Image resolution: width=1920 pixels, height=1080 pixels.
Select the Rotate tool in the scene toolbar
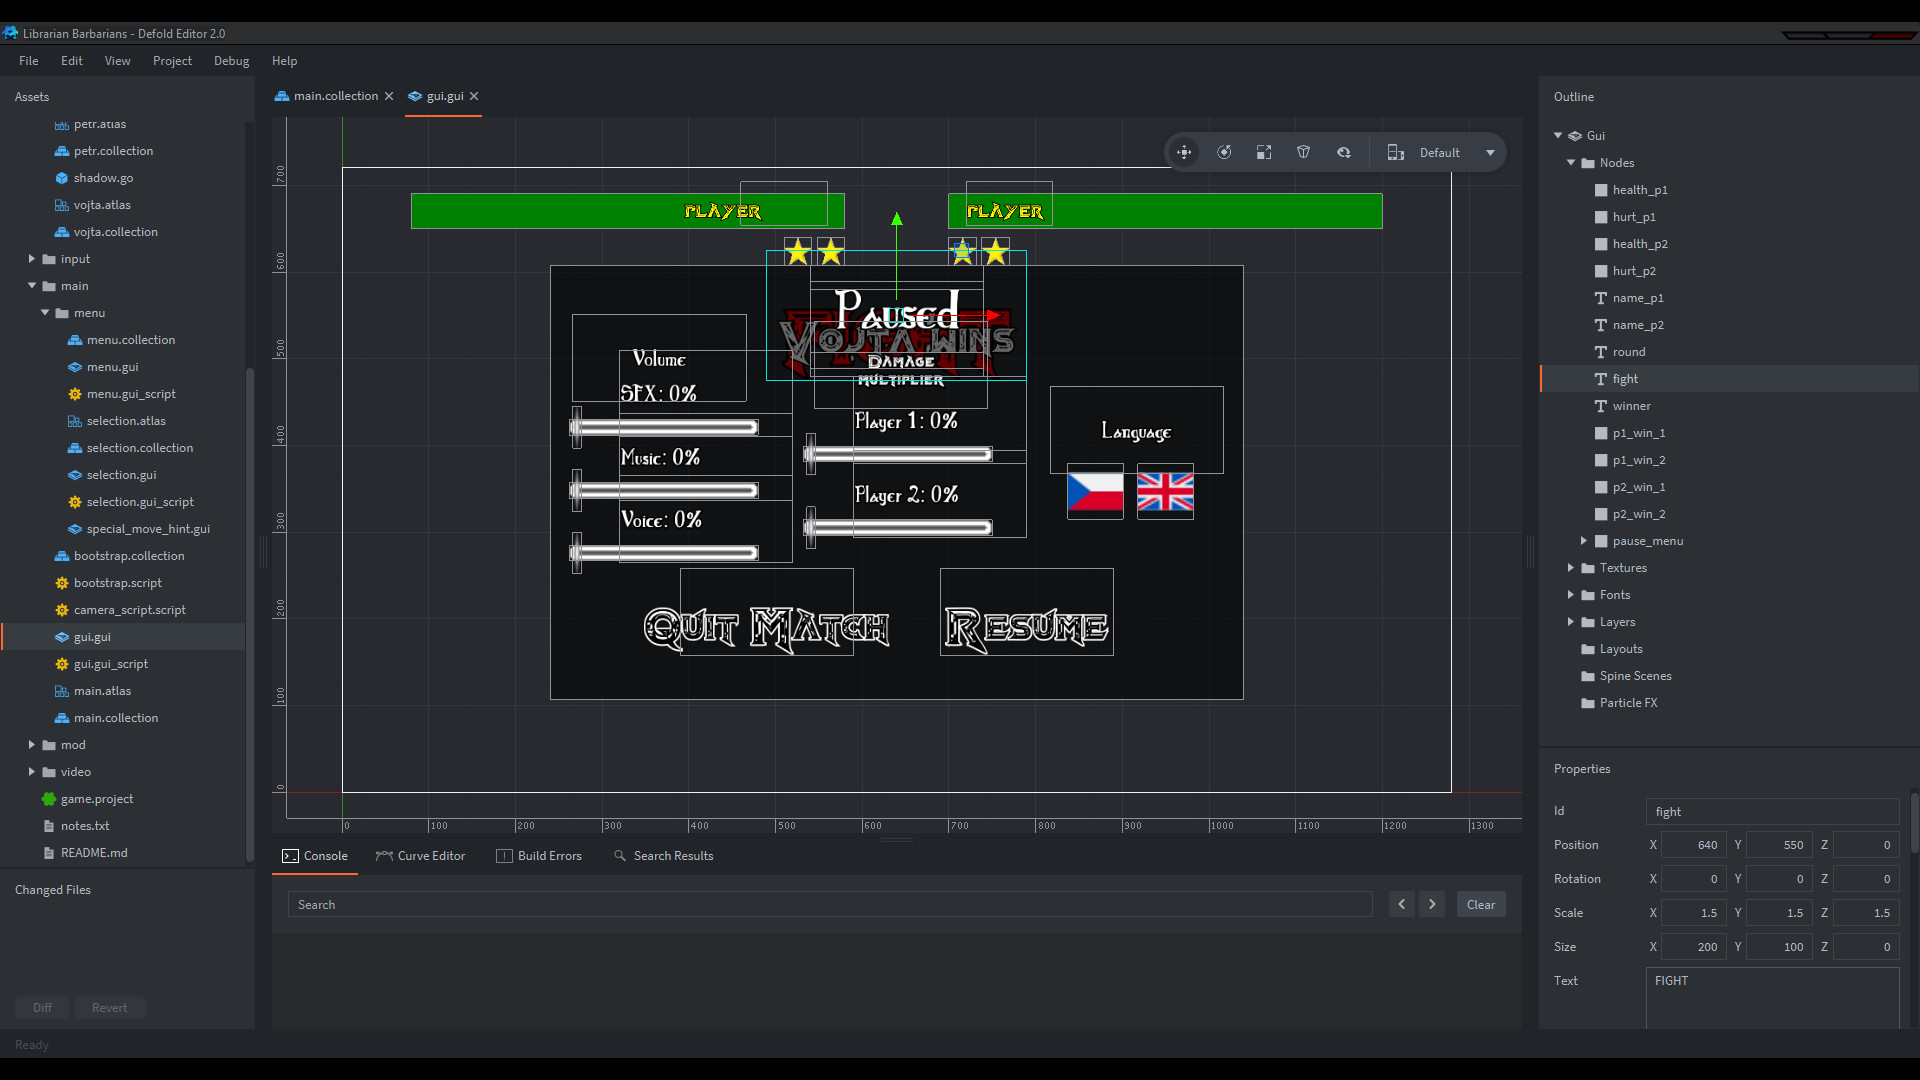pos(1224,152)
